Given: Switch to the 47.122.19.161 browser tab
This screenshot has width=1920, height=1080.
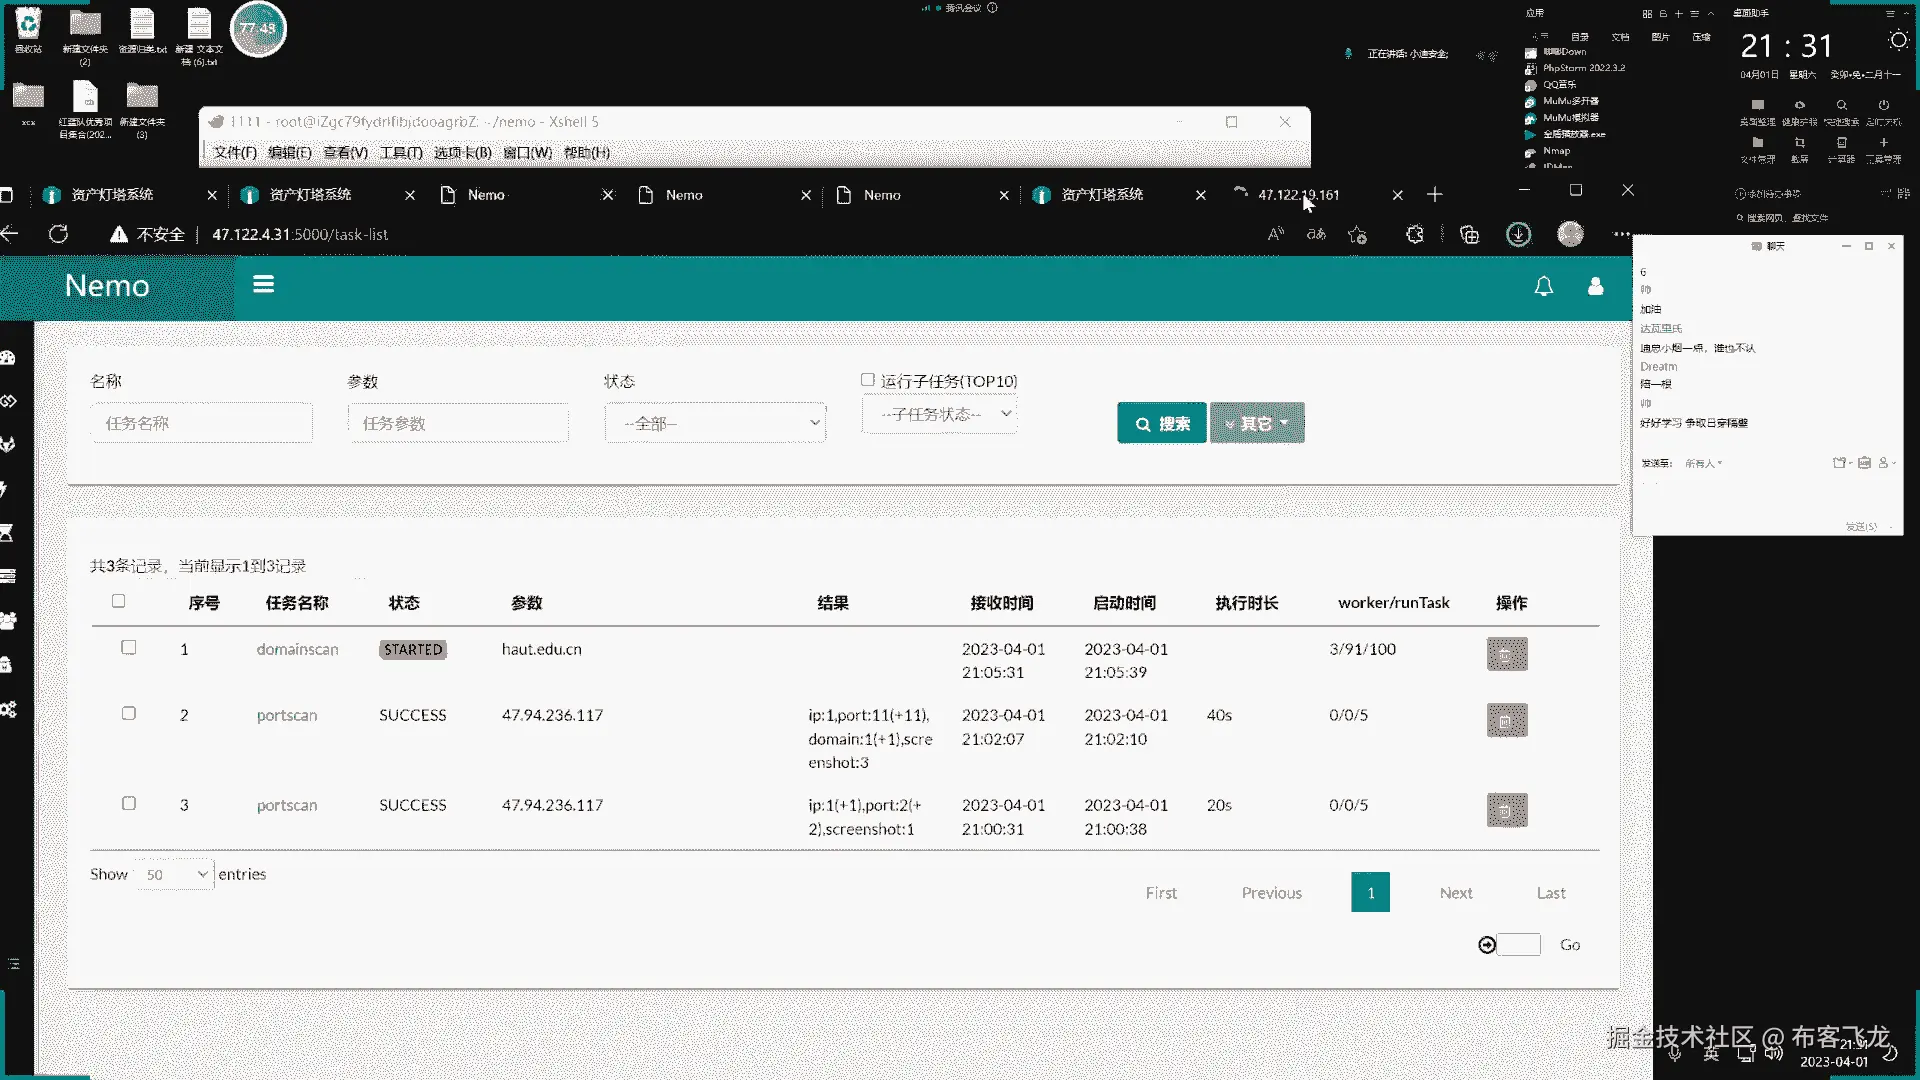Looking at the screenshot, I should pyautogui.click(x=1298, y=195).
